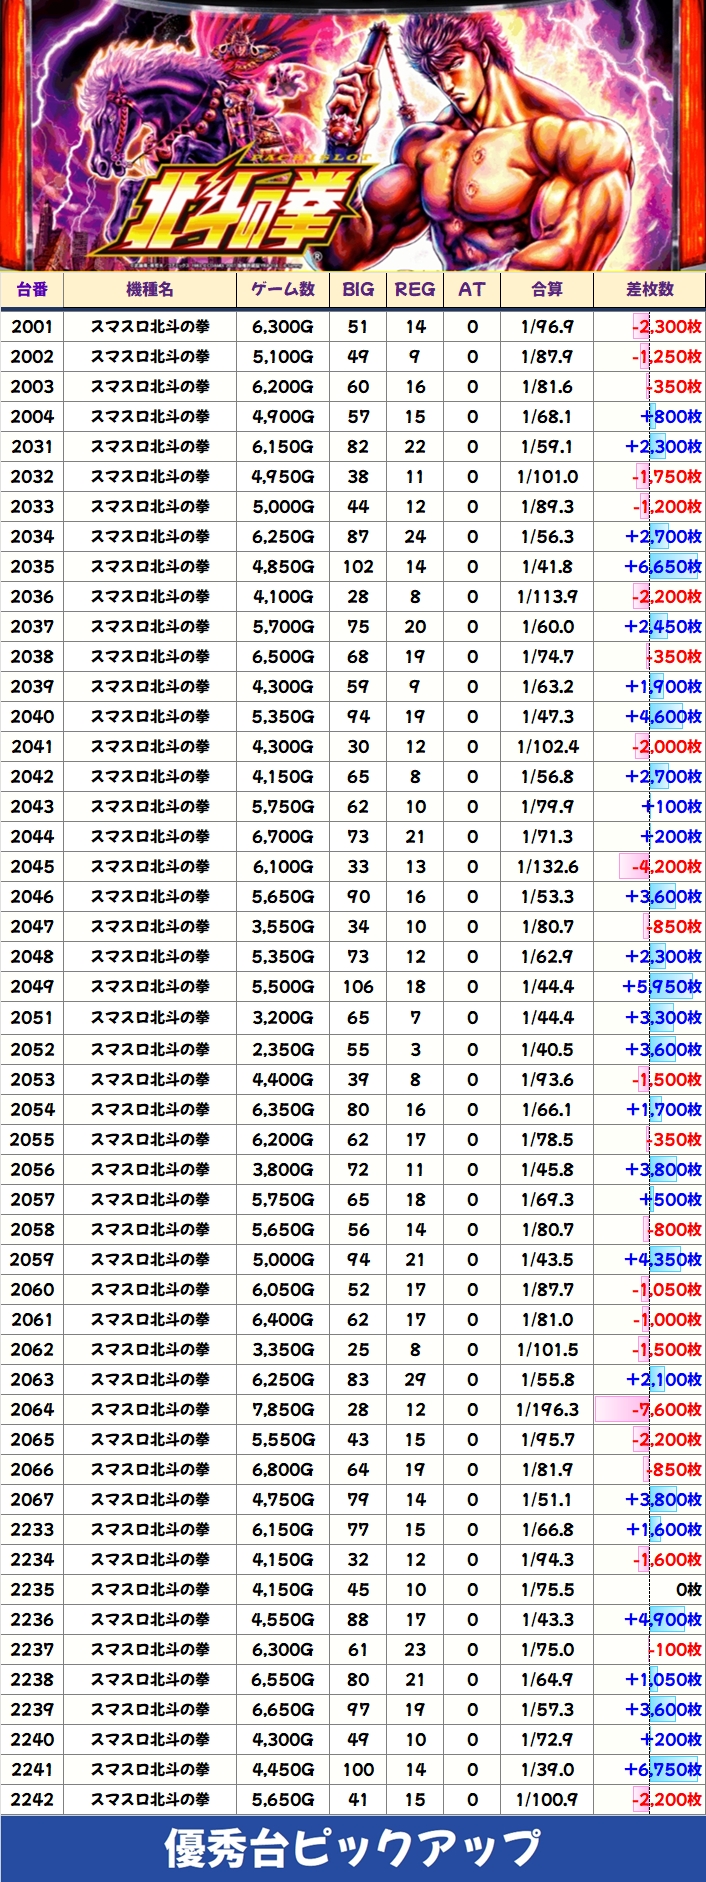706x1882 pixels.
Task: Click the -100枚 value in row 2237
Action: click(x=675, y=1649)
